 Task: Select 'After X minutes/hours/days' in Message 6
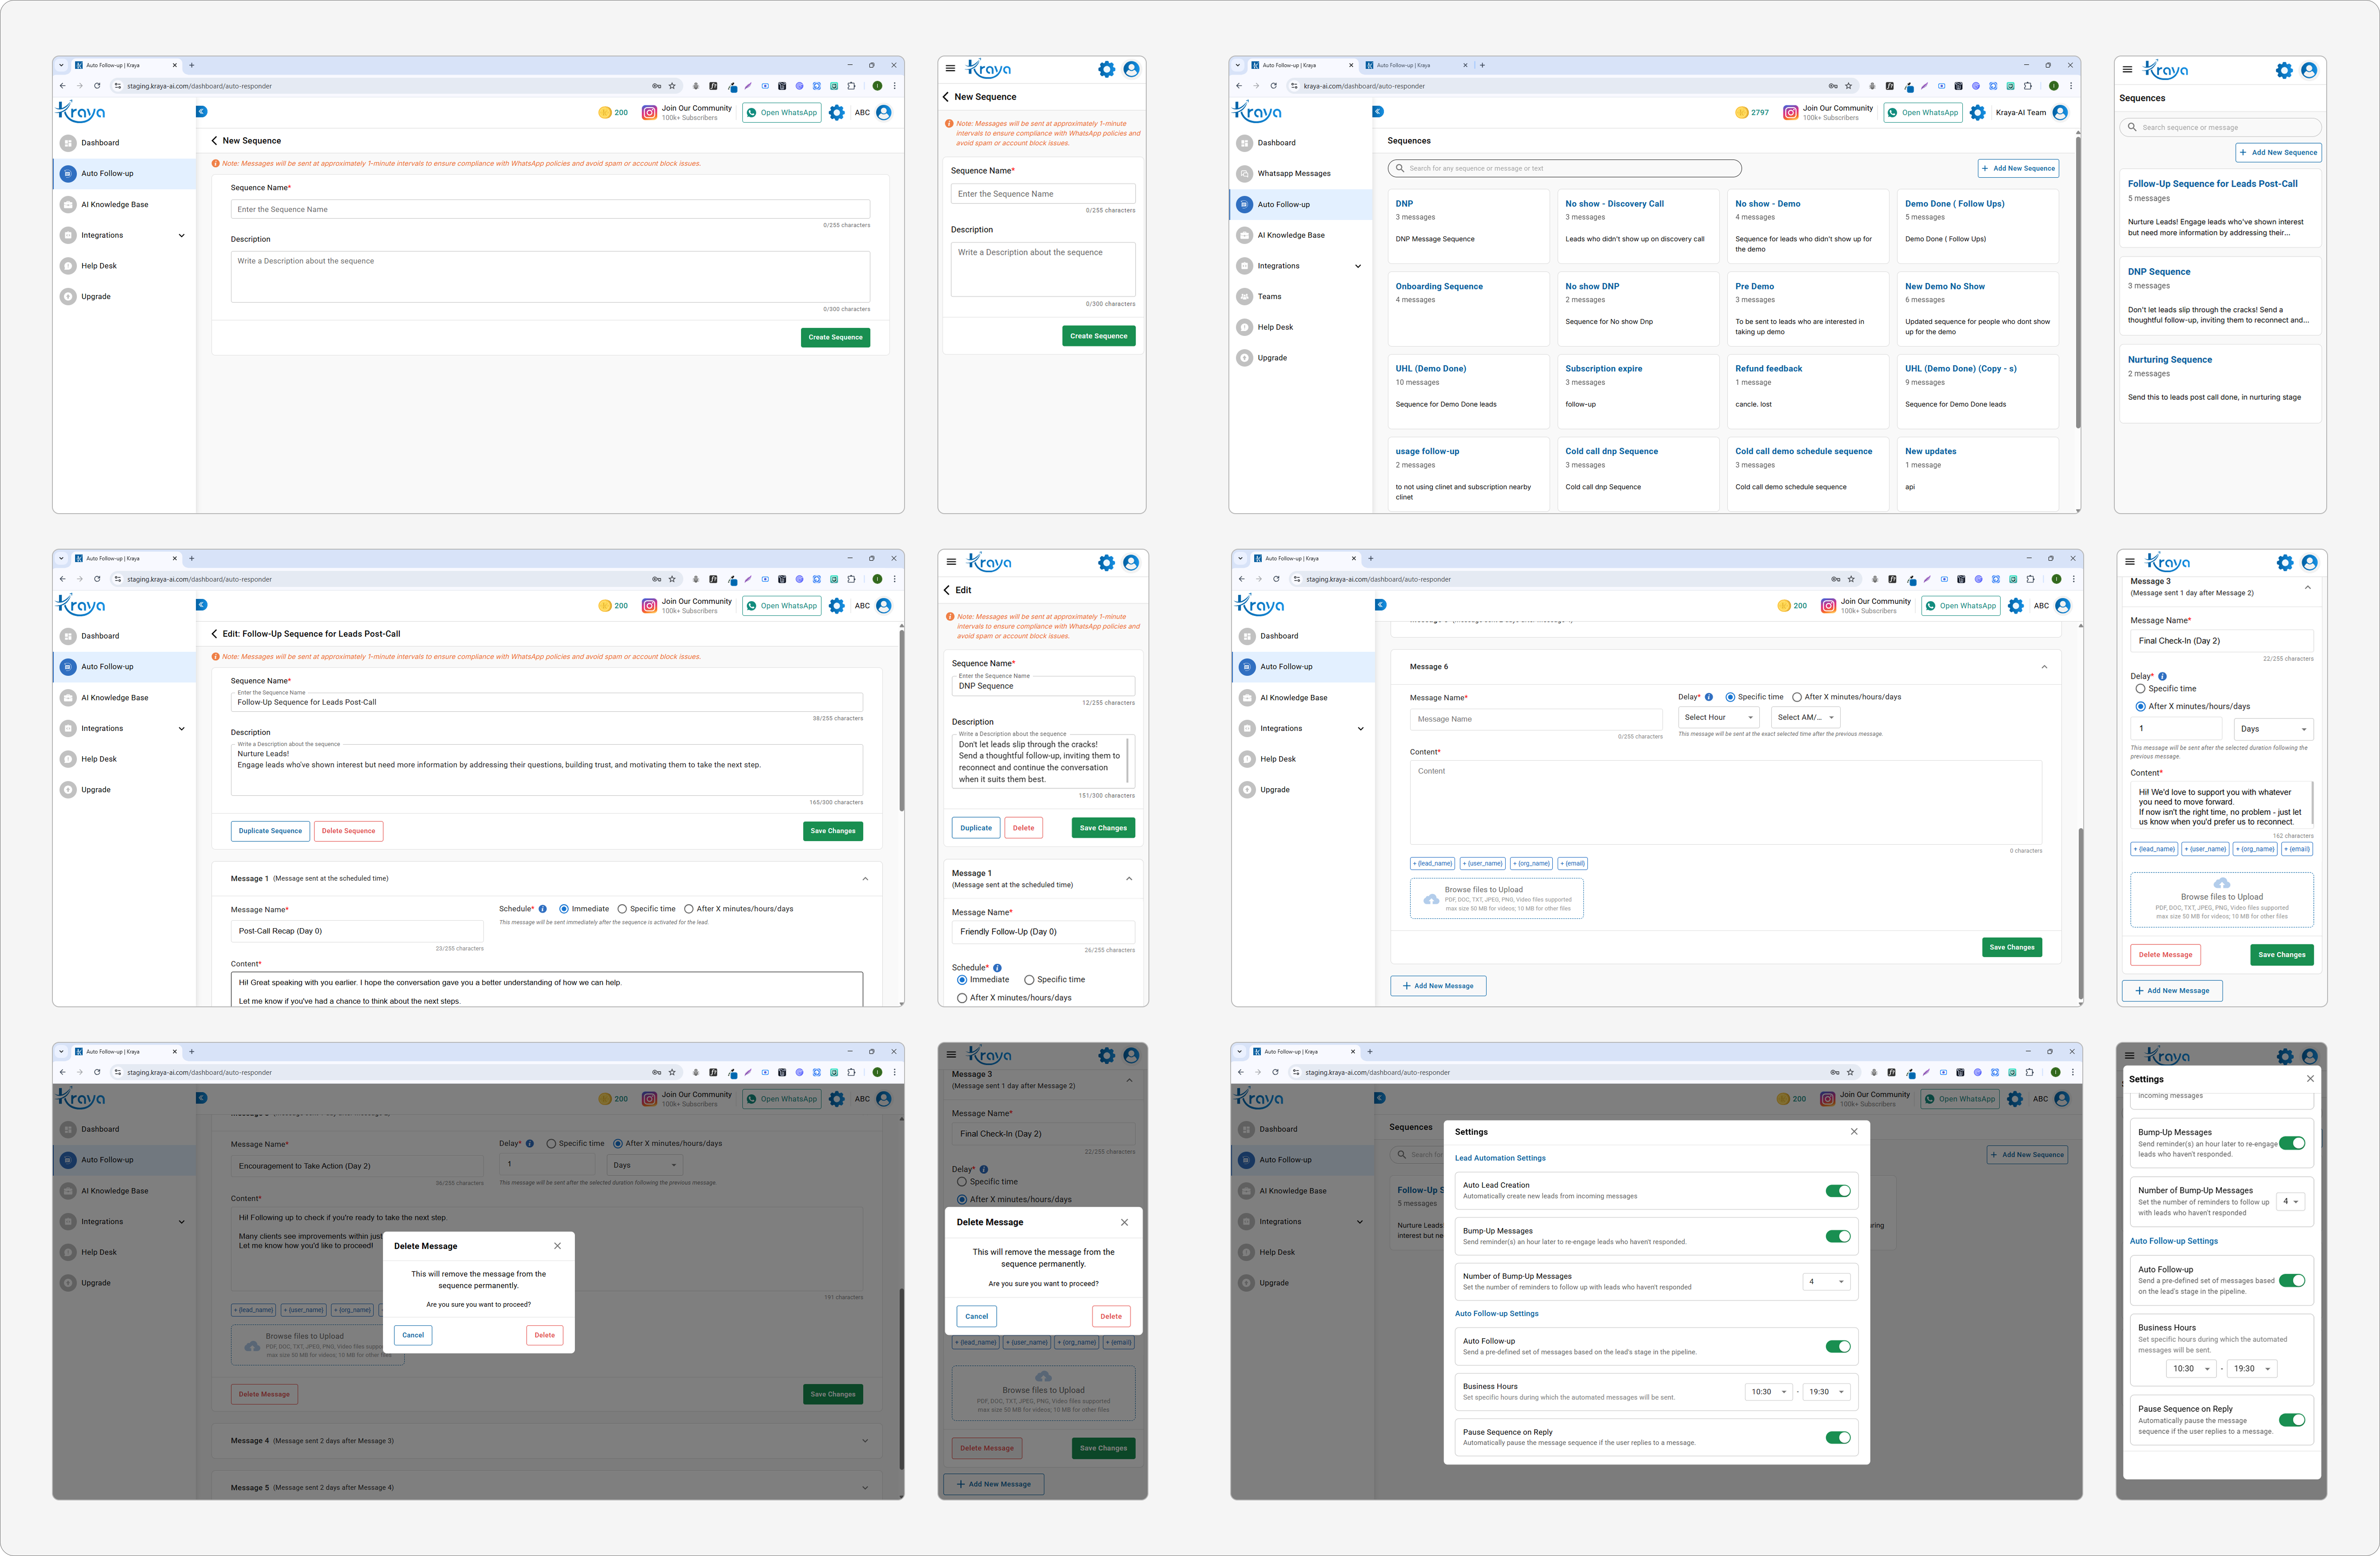coord(1797,697)
